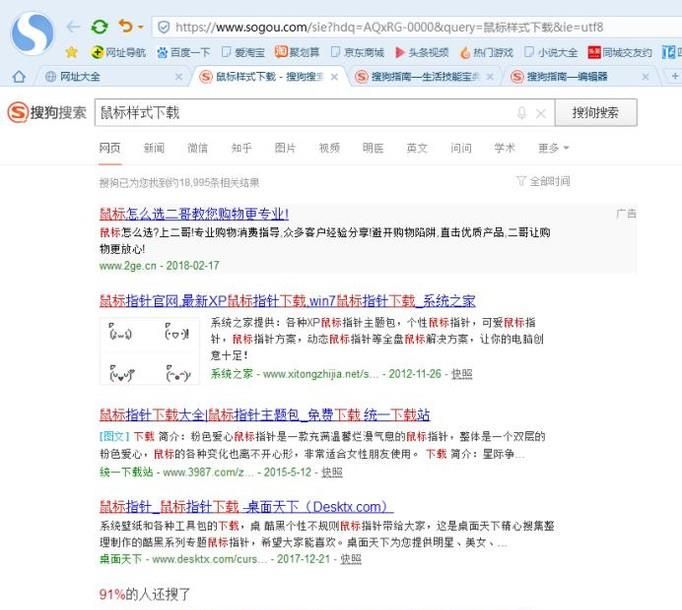Image resolution: width=682 pixels, height=610 pixels.
Task: Select the 新闻 search category
Action: (154, 148)
